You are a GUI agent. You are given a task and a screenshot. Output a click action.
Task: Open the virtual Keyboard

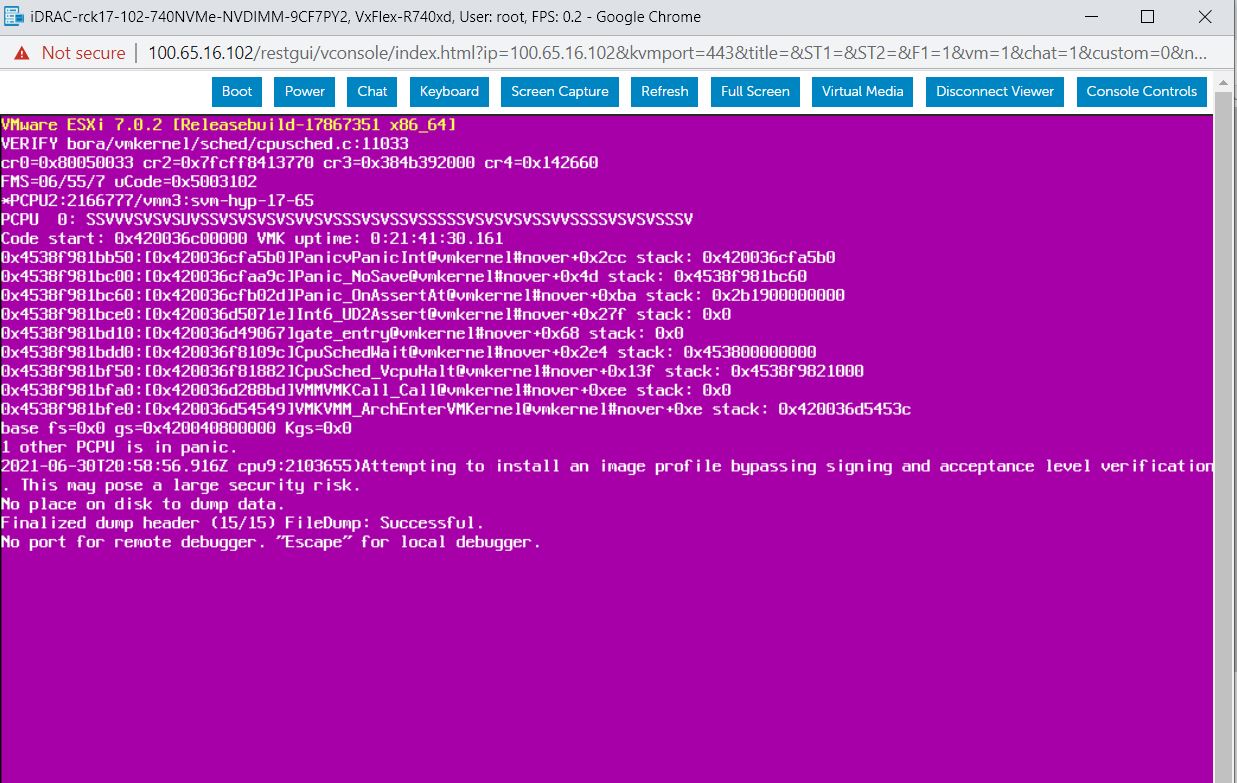click(x=449, y=91)
